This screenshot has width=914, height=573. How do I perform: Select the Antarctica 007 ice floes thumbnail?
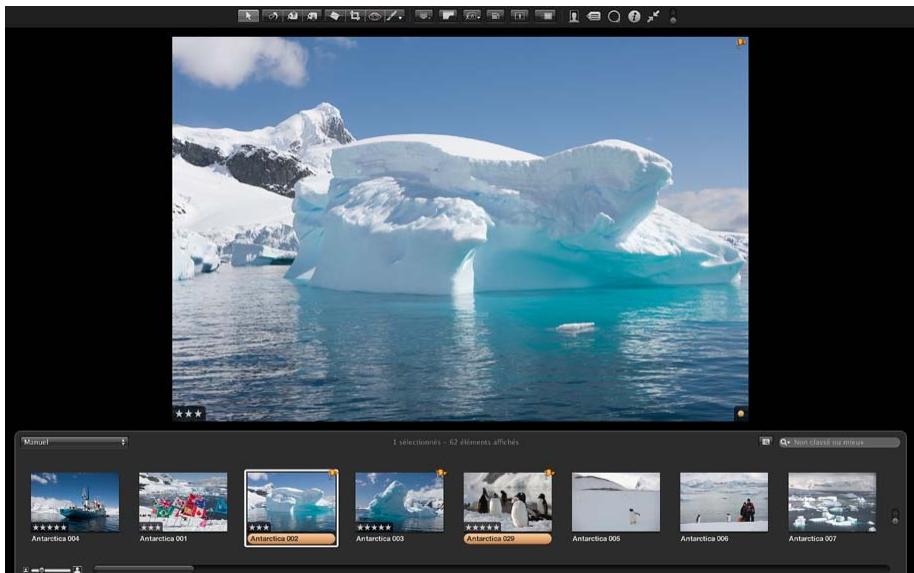pyautogui.click(x=832, y=502)
